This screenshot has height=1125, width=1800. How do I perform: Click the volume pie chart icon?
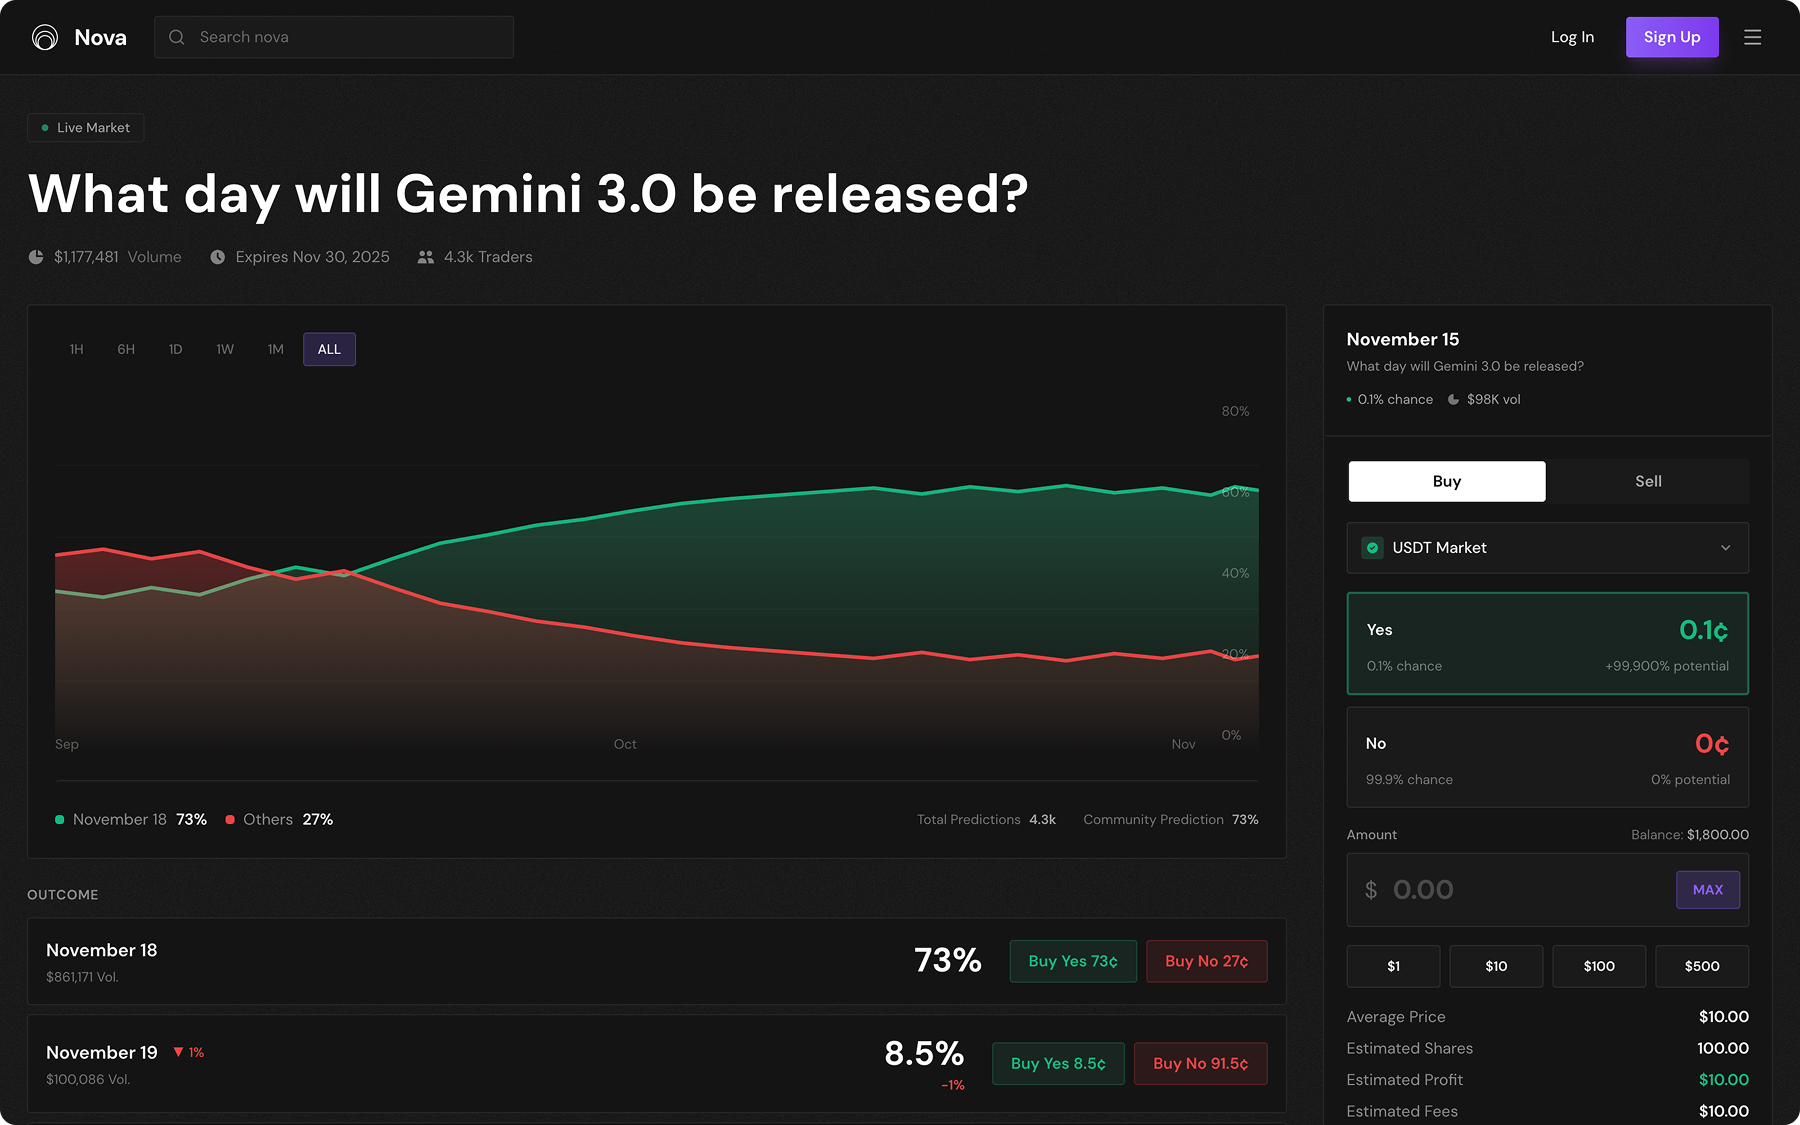(36, 257)
